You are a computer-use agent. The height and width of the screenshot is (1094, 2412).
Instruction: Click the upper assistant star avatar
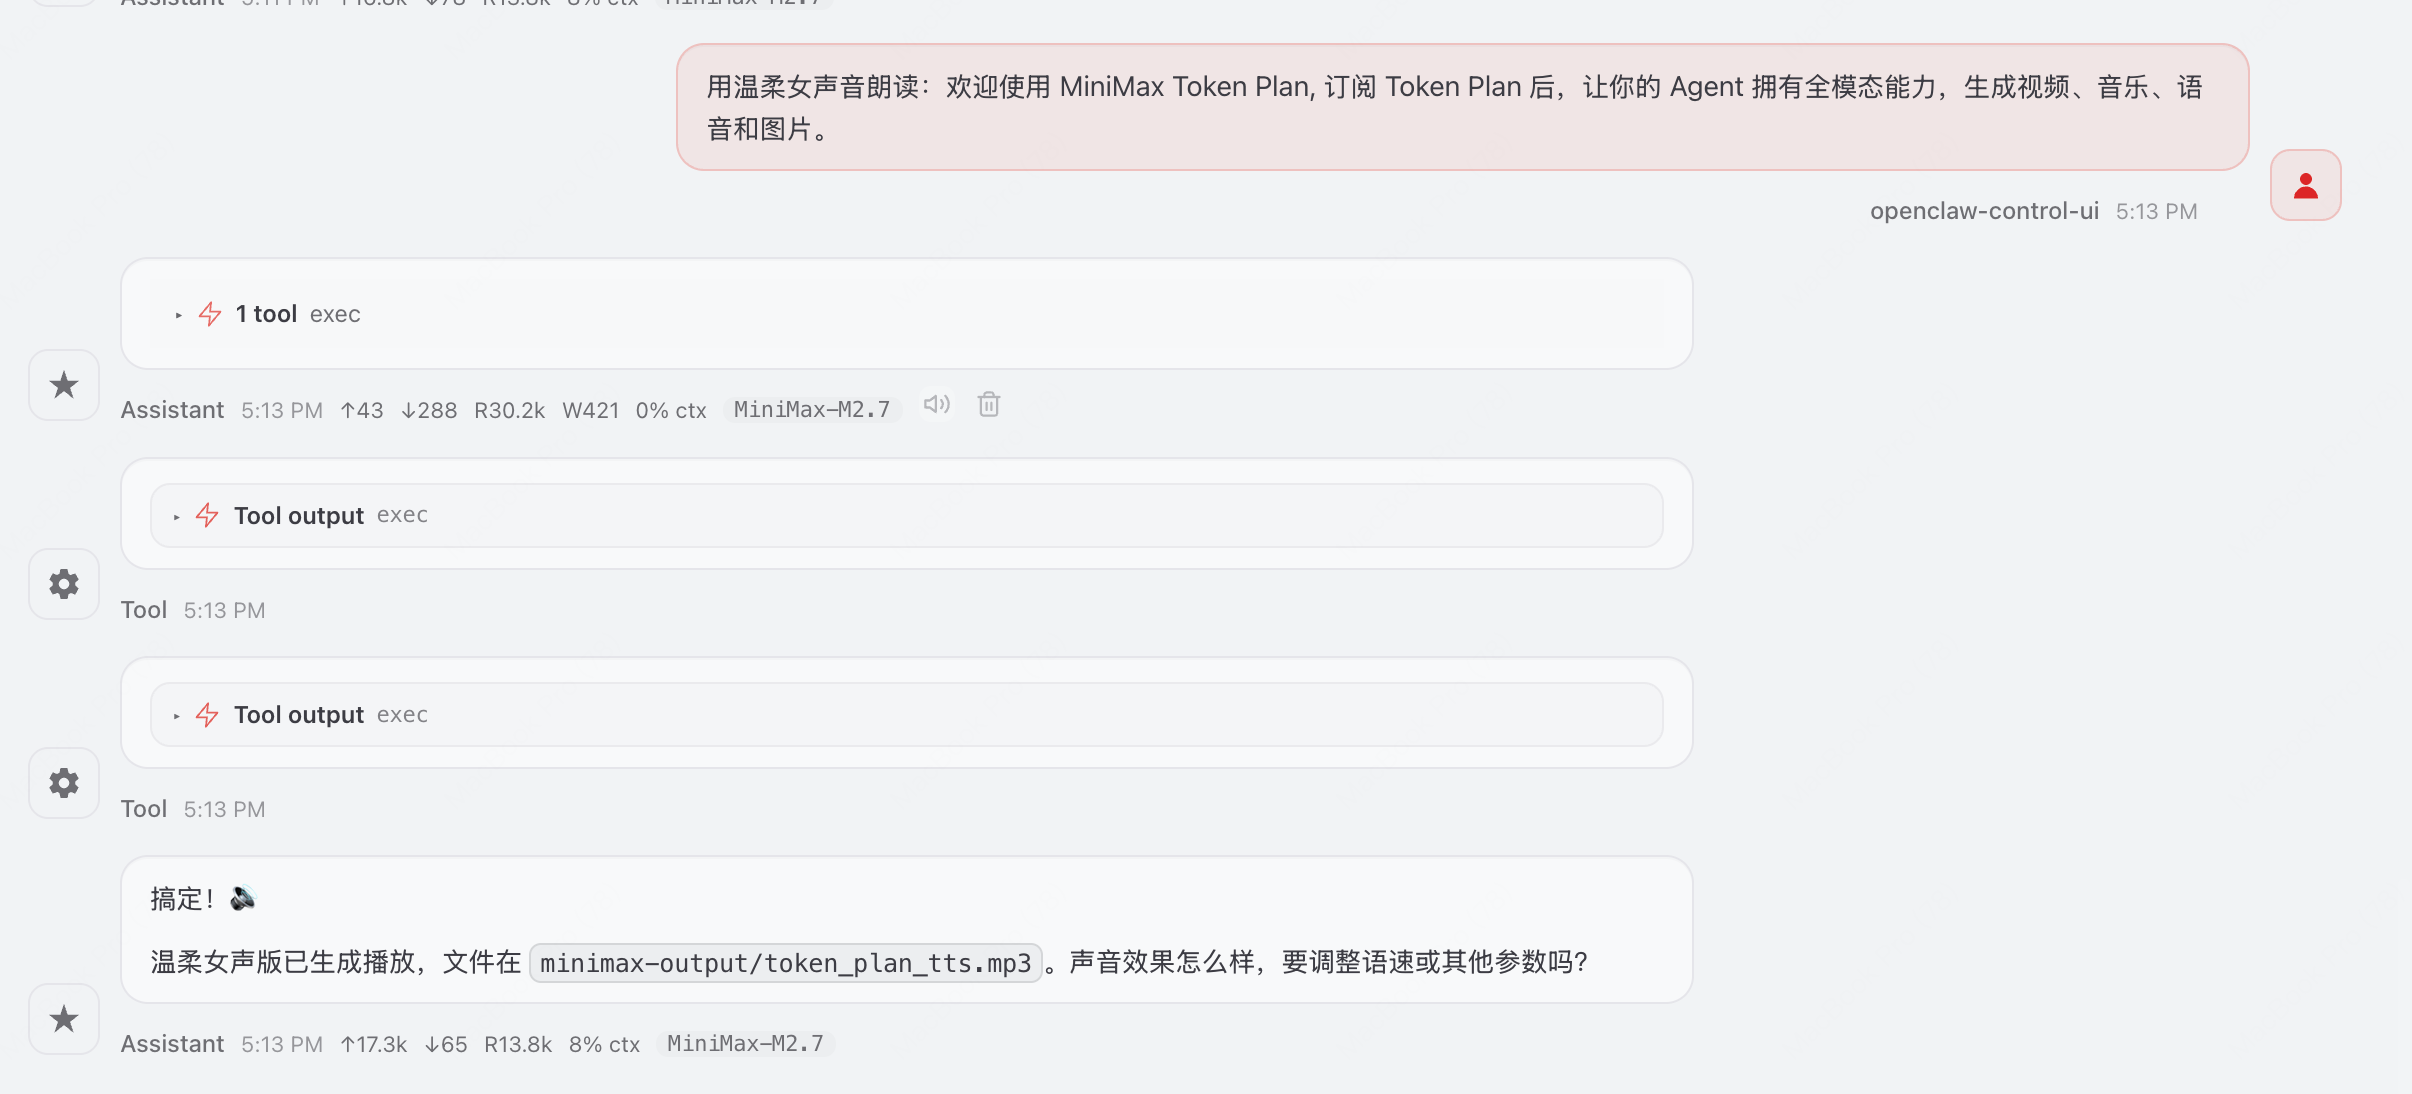[x=64, y=385]
